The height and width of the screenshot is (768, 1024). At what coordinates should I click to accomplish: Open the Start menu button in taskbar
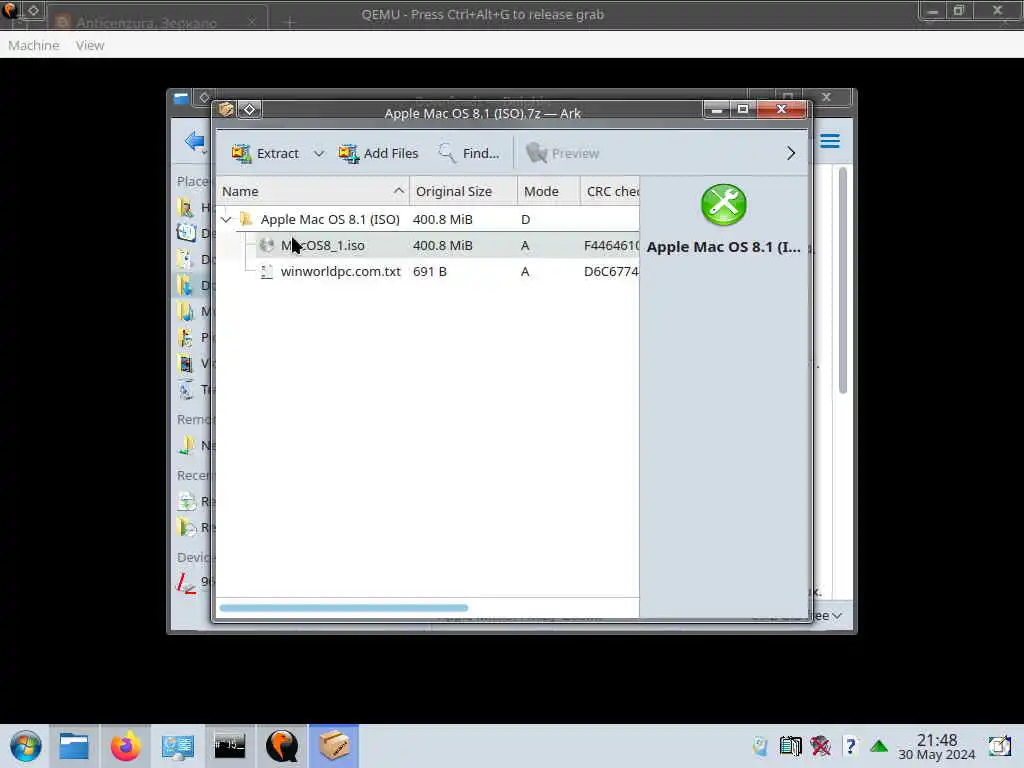tap(25, 746)
